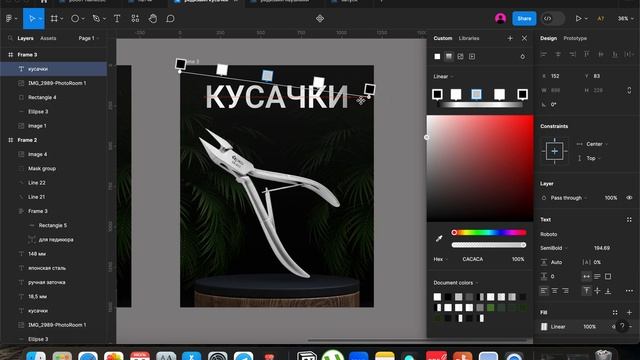Toggle layer visibility eye icon
Screen dimensions: 640x360
[x=629, y=198]
